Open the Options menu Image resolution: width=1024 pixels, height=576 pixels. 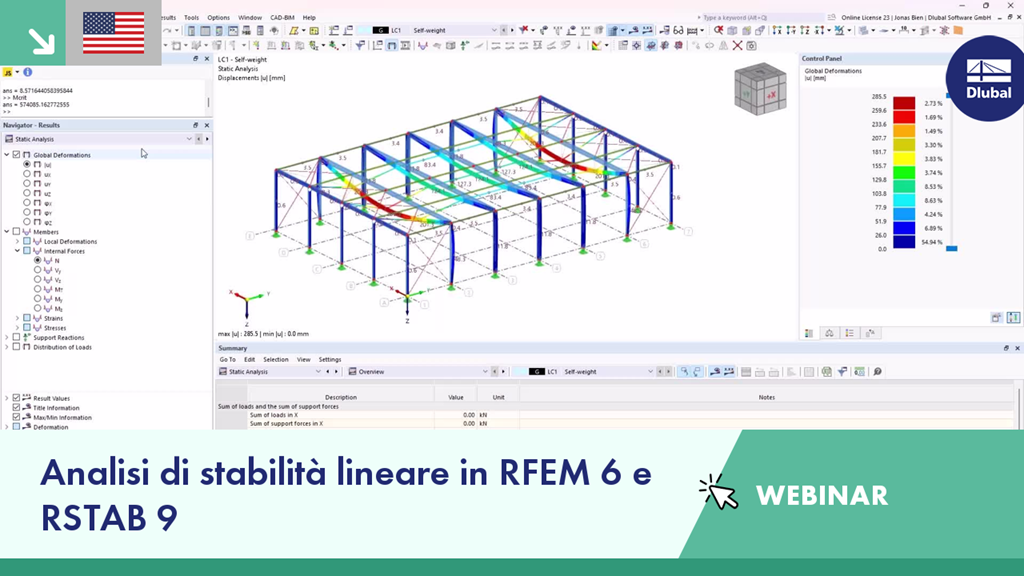(218, 18)
